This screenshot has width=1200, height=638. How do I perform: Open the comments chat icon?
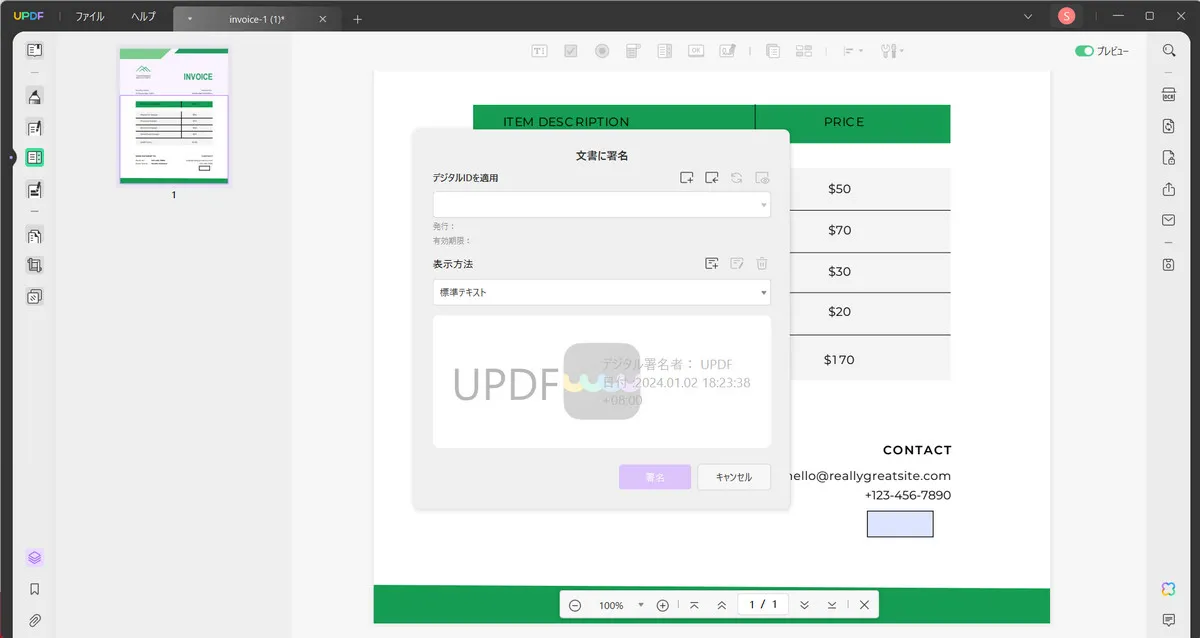(x=1168, y=620)
